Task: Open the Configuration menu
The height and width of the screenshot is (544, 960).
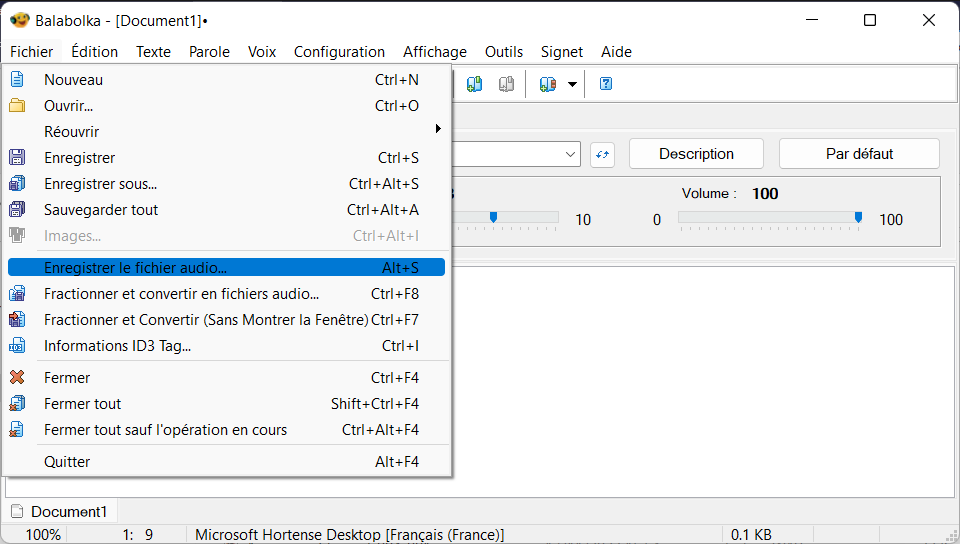Action: (x=339, y=52)
